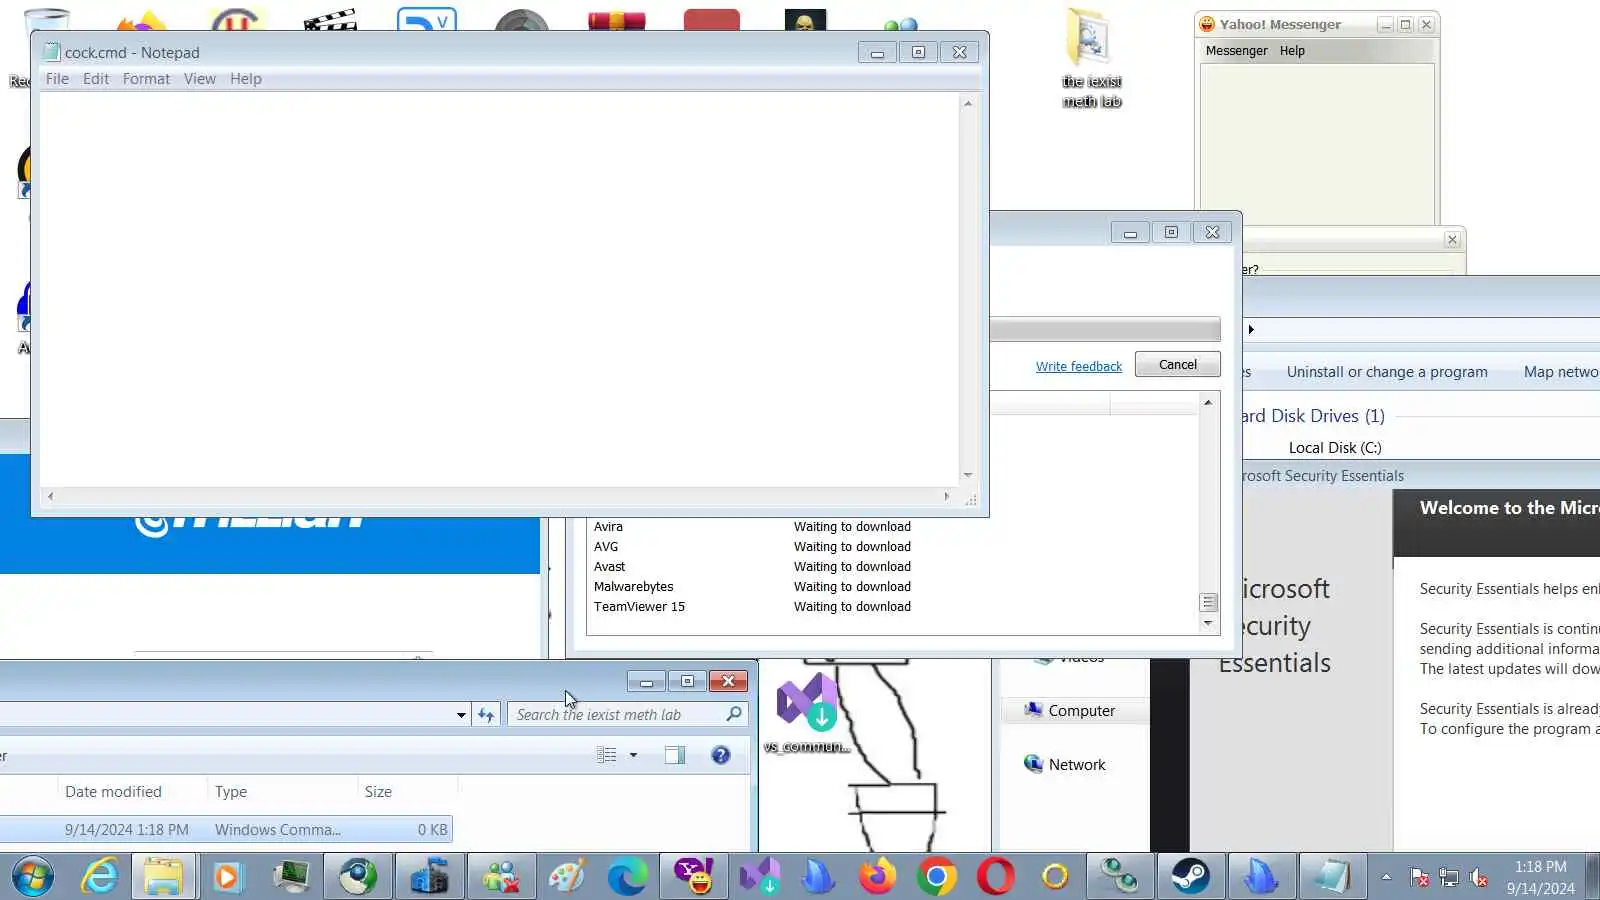Open Messenger menu in Yahoo! Messenger
This screenshot has height=900, width=1600.
[x=1236, y=51]
